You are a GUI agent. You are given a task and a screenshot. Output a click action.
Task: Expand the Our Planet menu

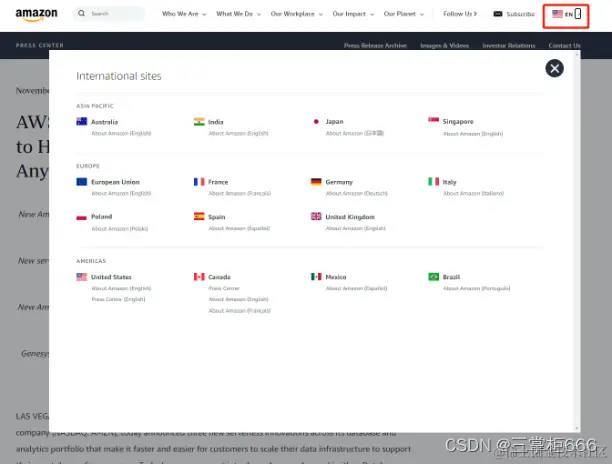[404, 14]
